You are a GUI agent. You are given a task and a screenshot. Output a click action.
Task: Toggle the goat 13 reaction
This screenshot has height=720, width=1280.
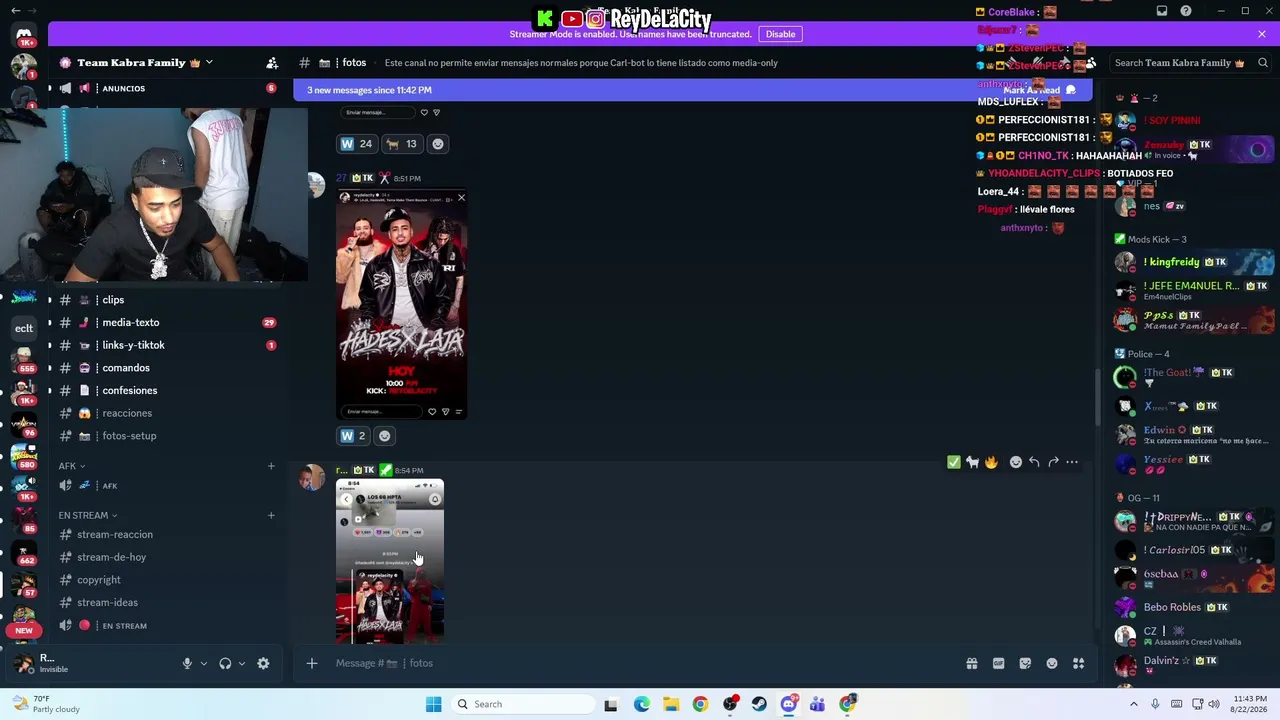tap(402, 144)
